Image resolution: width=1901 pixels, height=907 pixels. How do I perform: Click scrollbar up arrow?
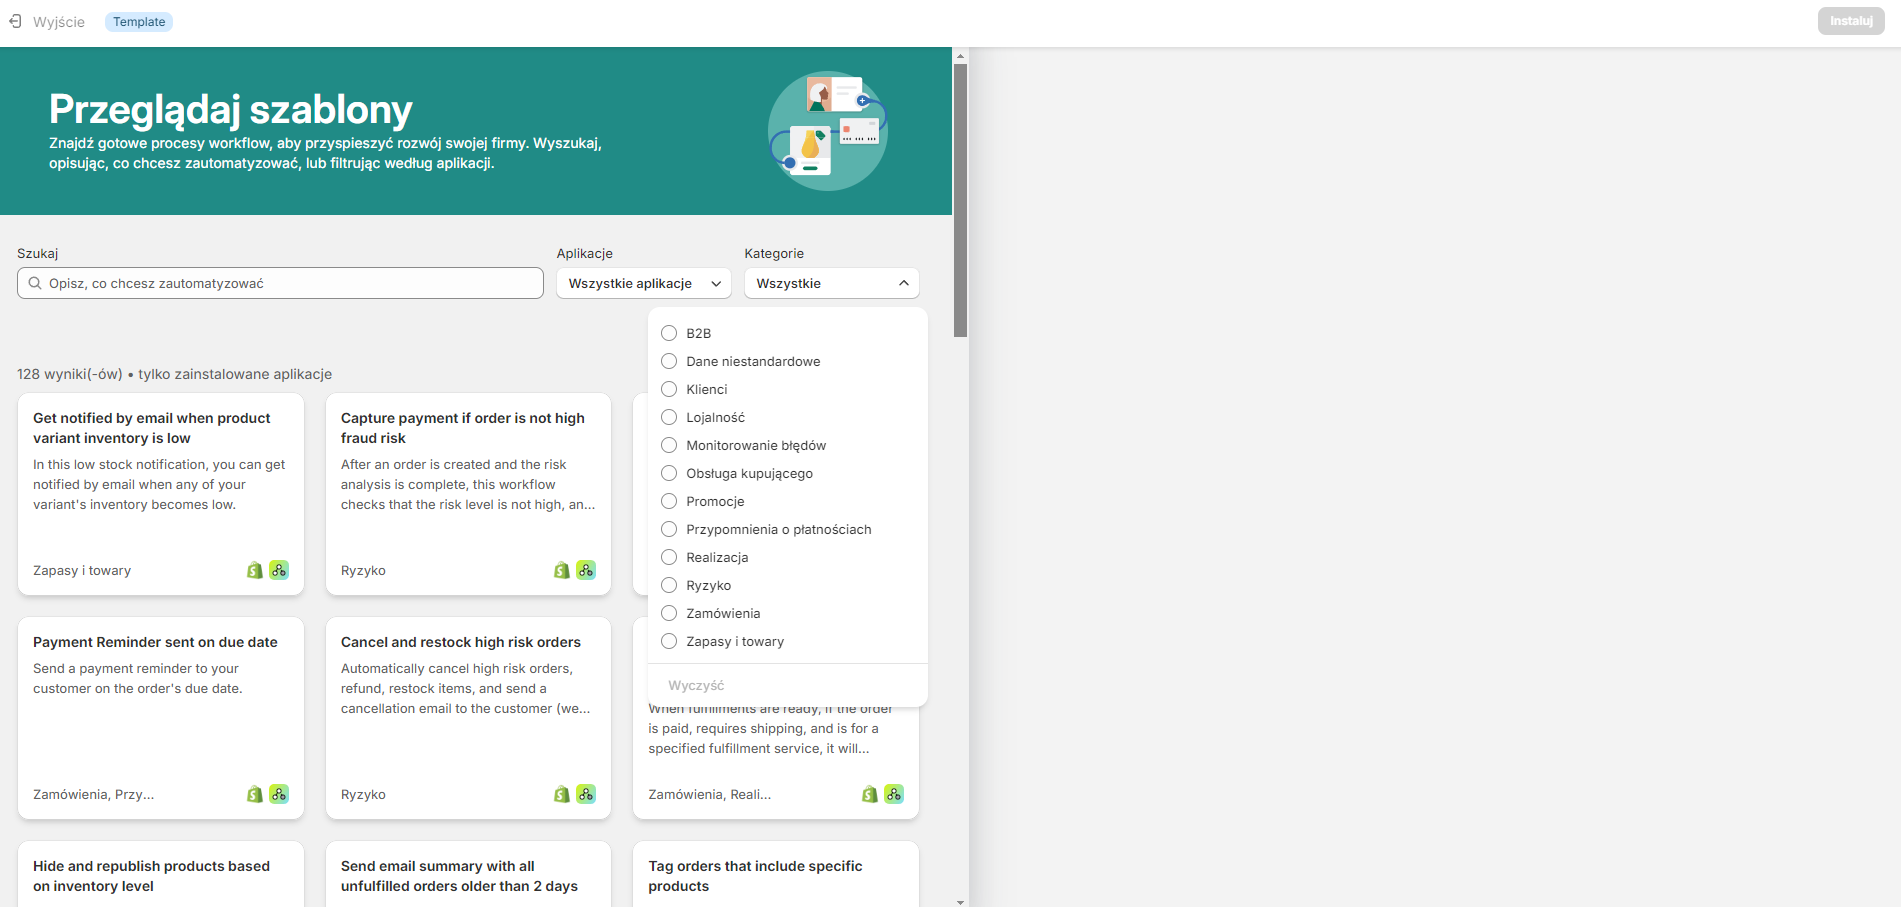[x=960, y=56]
